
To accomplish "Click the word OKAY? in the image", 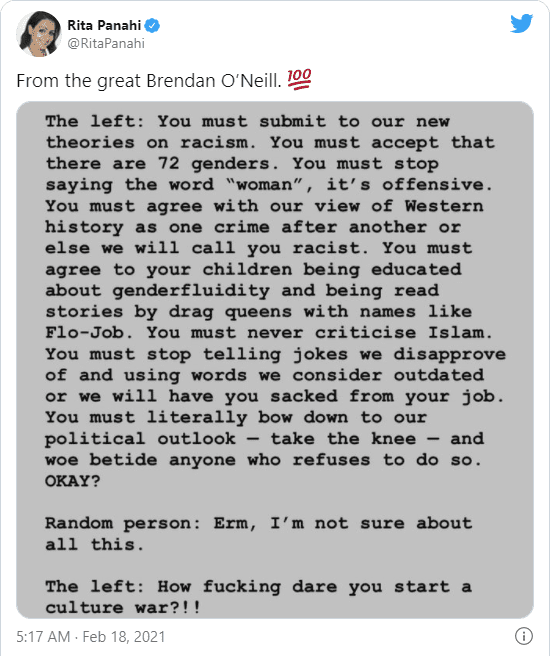I will pos(73,481).
